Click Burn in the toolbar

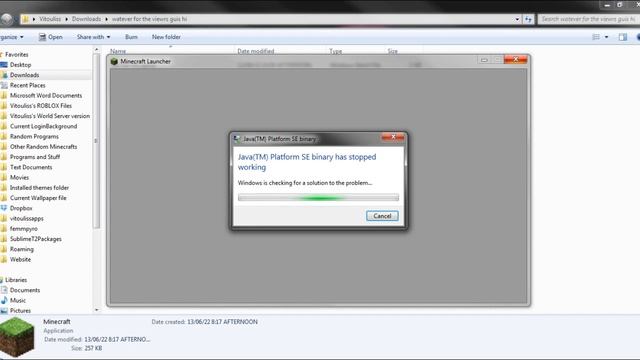131,37
